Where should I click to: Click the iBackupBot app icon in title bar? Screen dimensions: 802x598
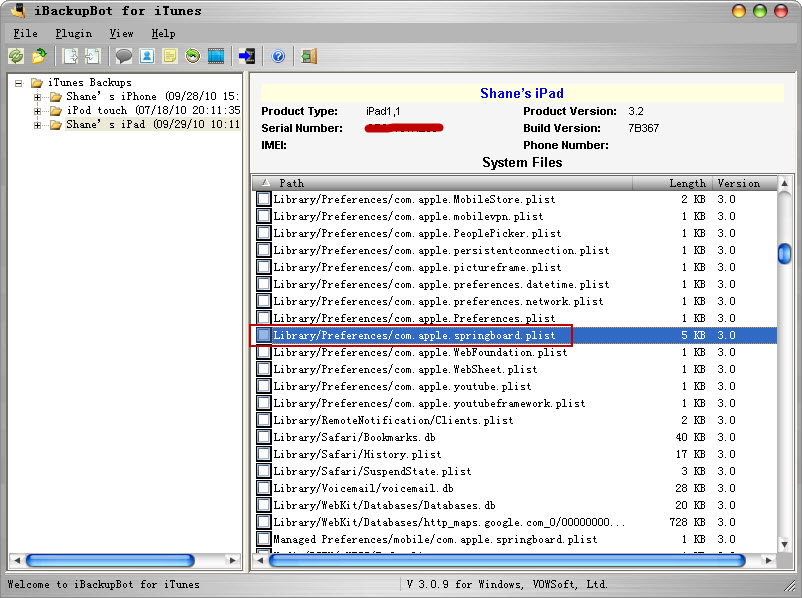click(18, 9)
